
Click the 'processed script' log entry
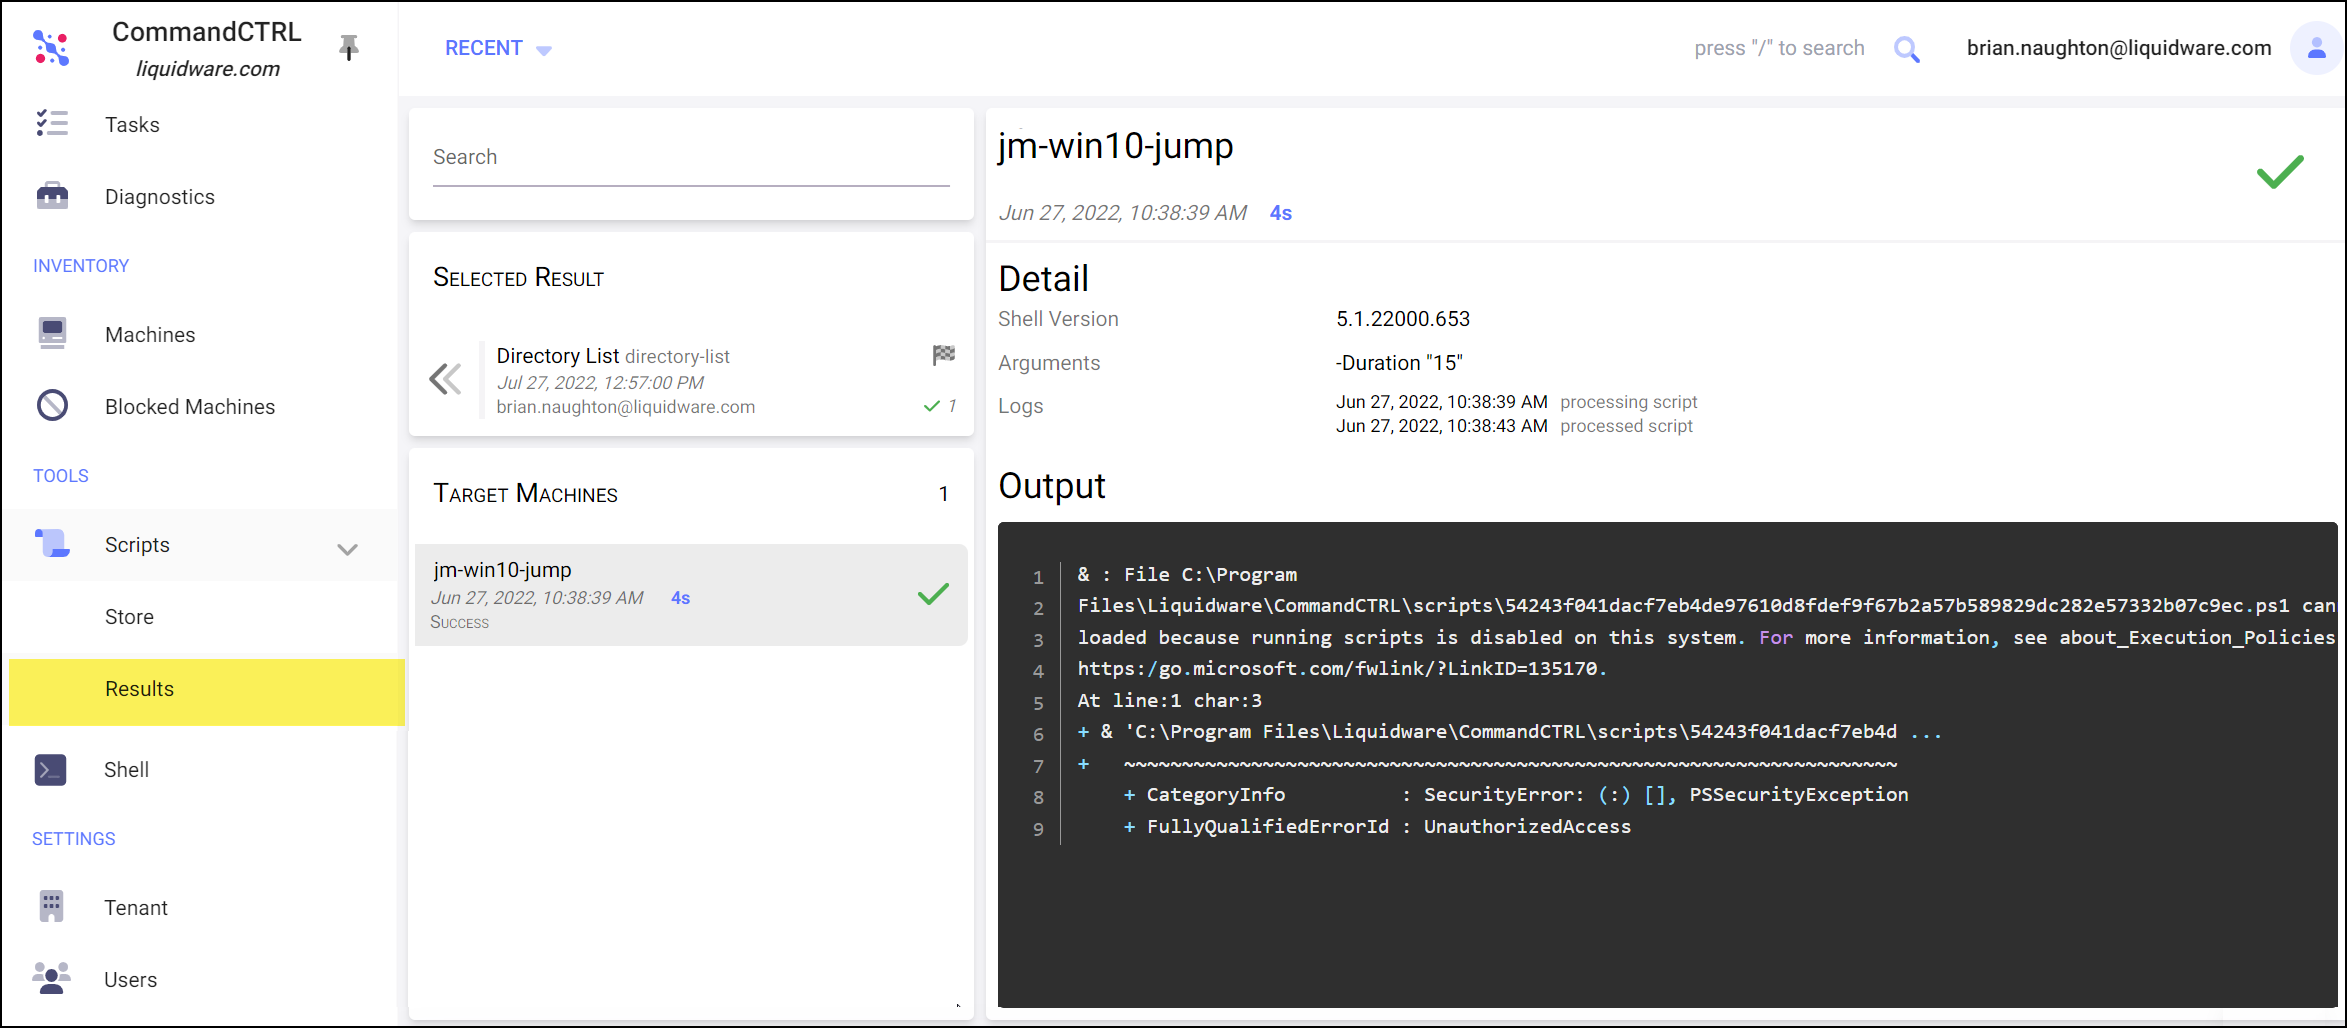1626,426
